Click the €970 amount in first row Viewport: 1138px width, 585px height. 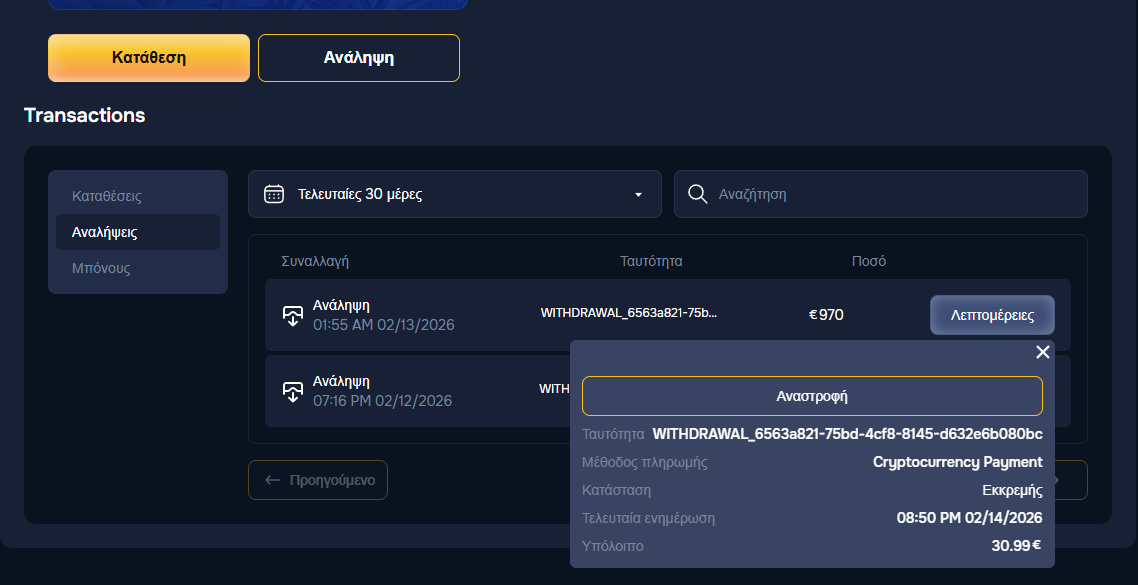pyautogui.click(x=826, y=315)
